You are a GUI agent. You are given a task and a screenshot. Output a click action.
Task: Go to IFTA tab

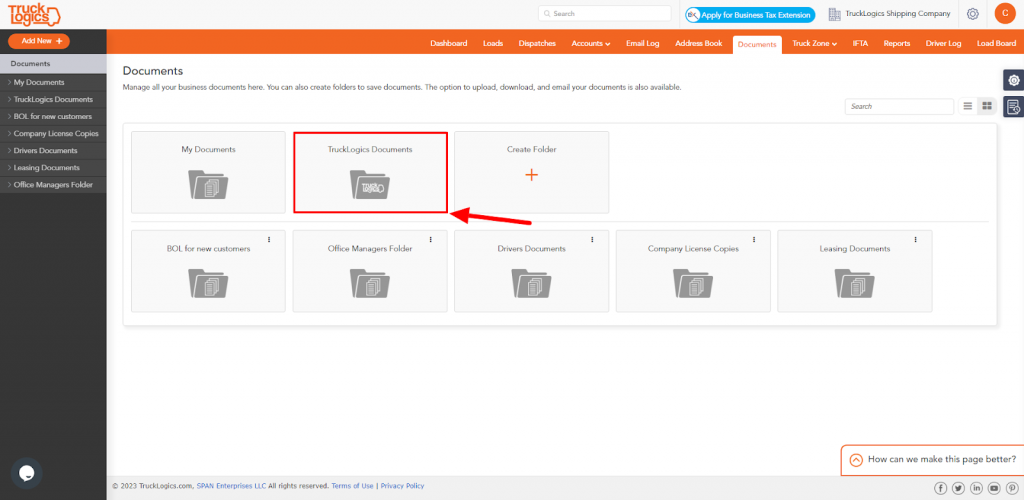[860, 44]
